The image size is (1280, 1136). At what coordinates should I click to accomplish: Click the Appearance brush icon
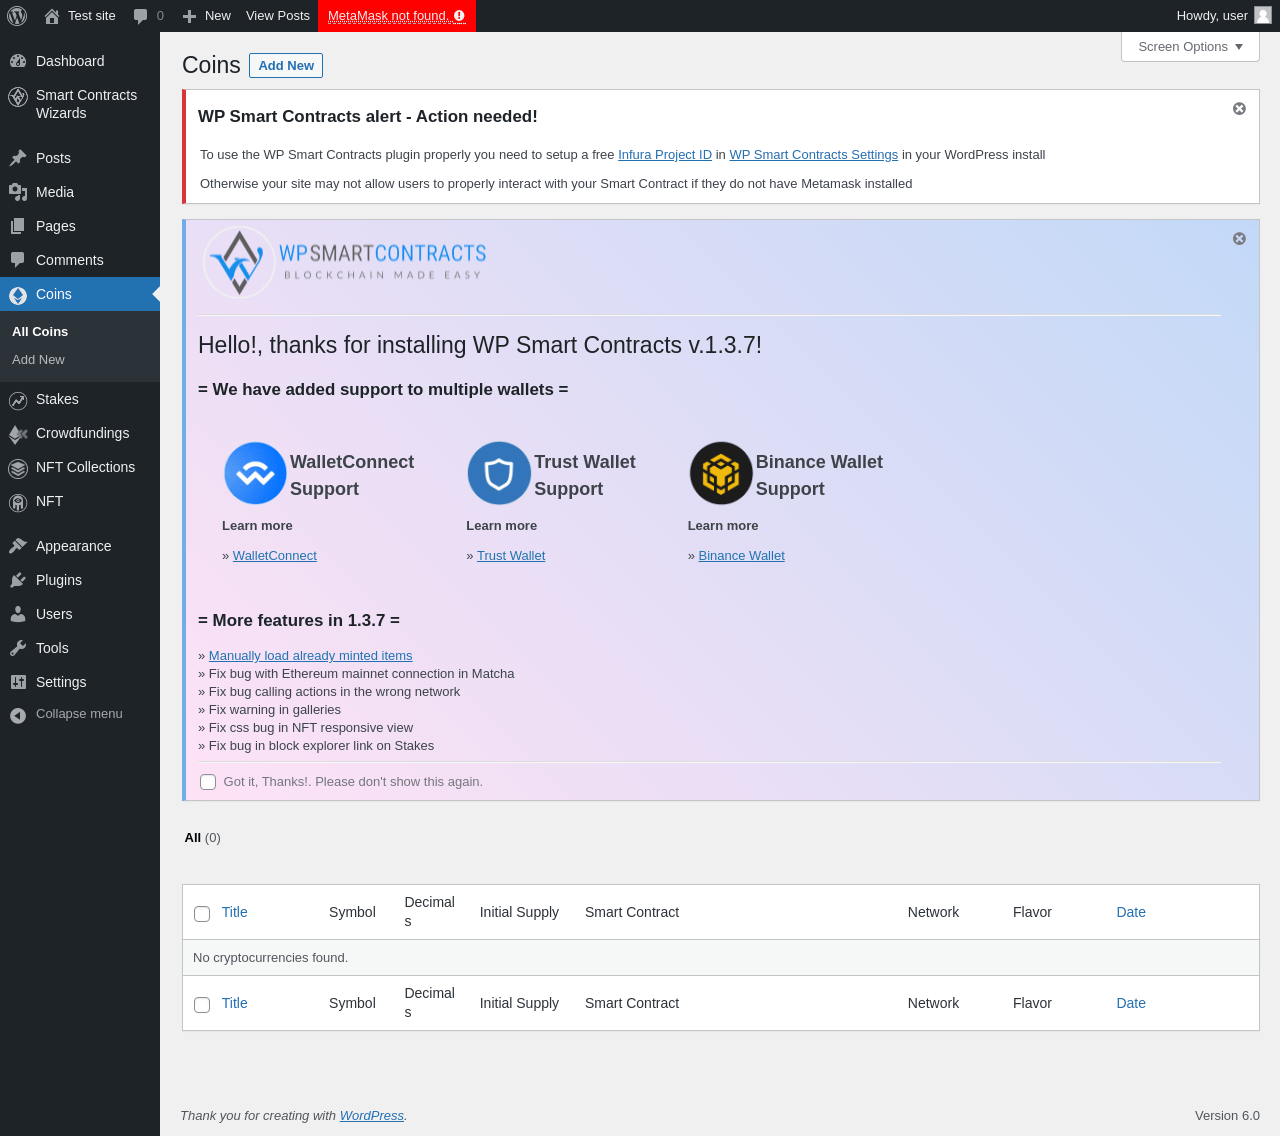click(18, 546)
